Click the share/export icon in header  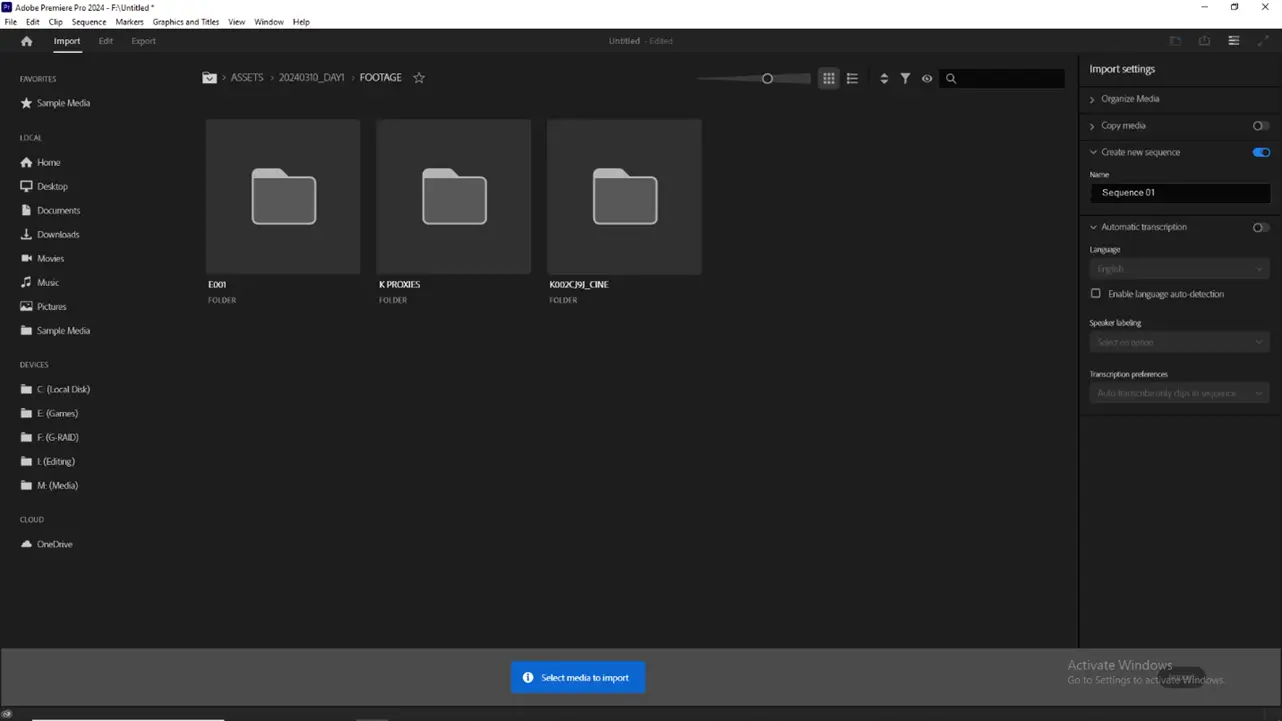pos(1204,41)
